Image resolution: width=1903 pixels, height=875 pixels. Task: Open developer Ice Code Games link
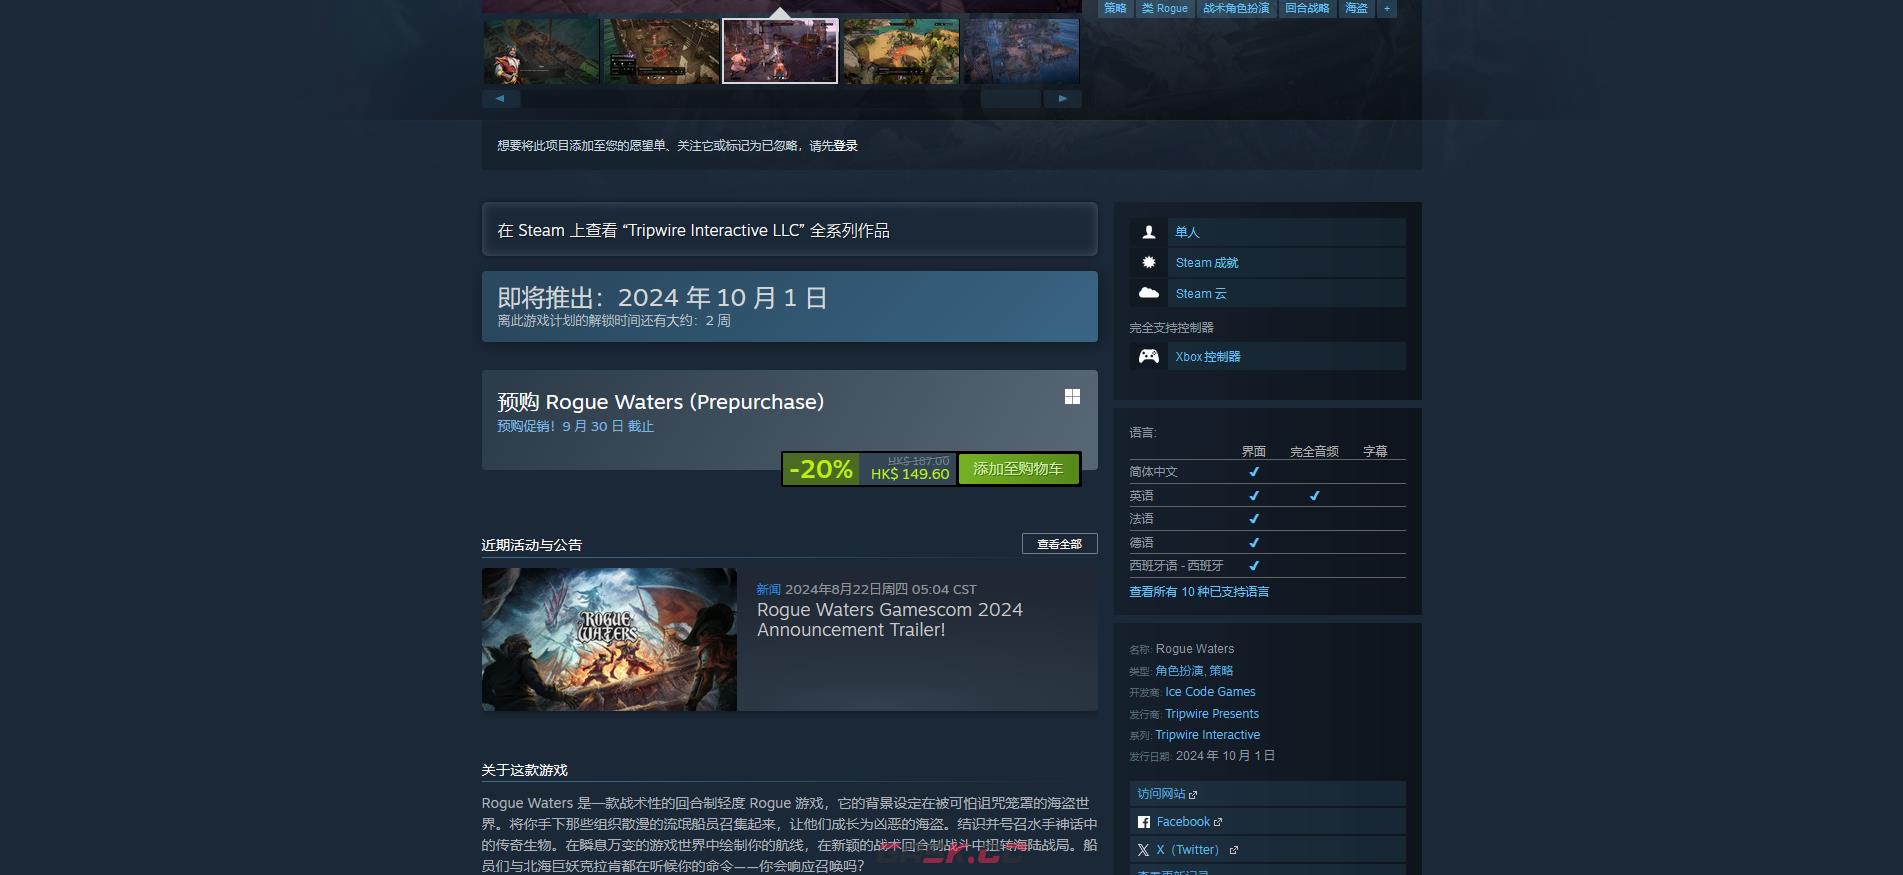coord(1210,692)
